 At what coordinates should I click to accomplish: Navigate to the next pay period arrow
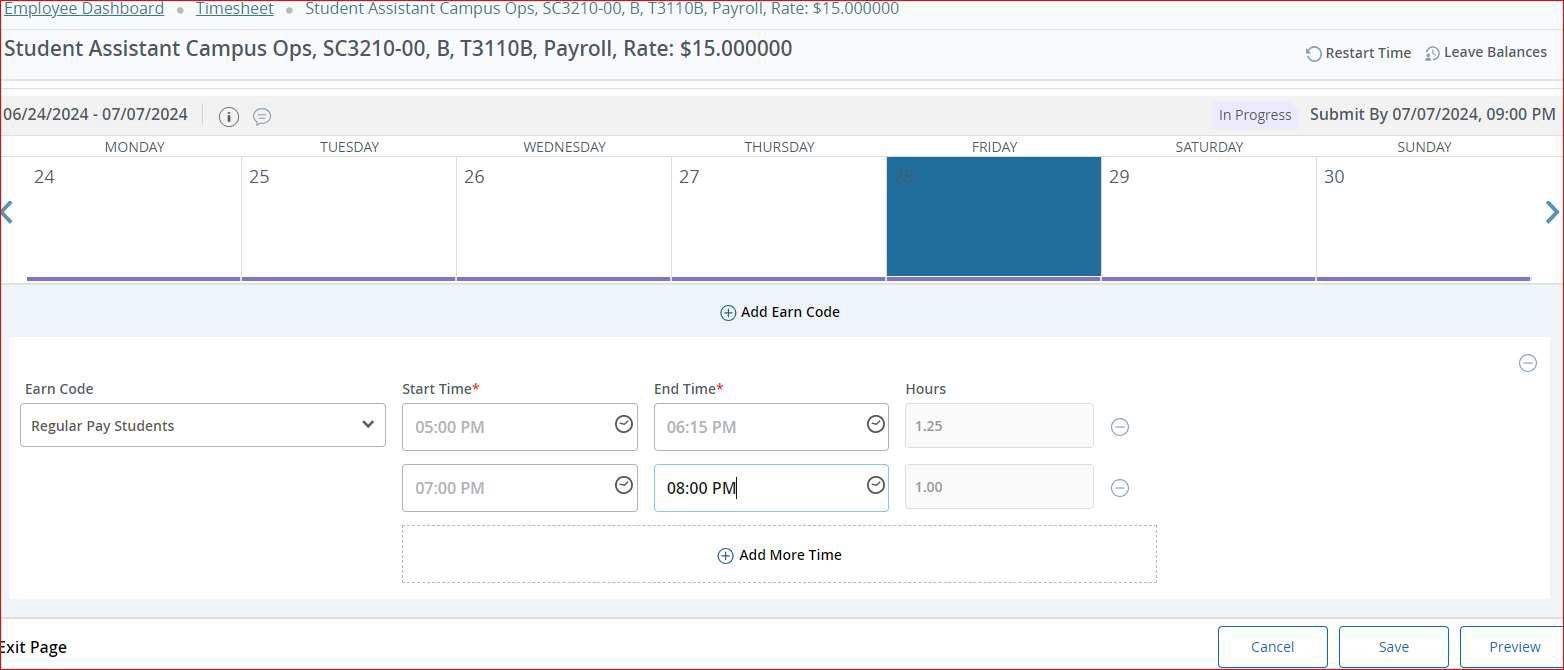(x=1552, y=212)
